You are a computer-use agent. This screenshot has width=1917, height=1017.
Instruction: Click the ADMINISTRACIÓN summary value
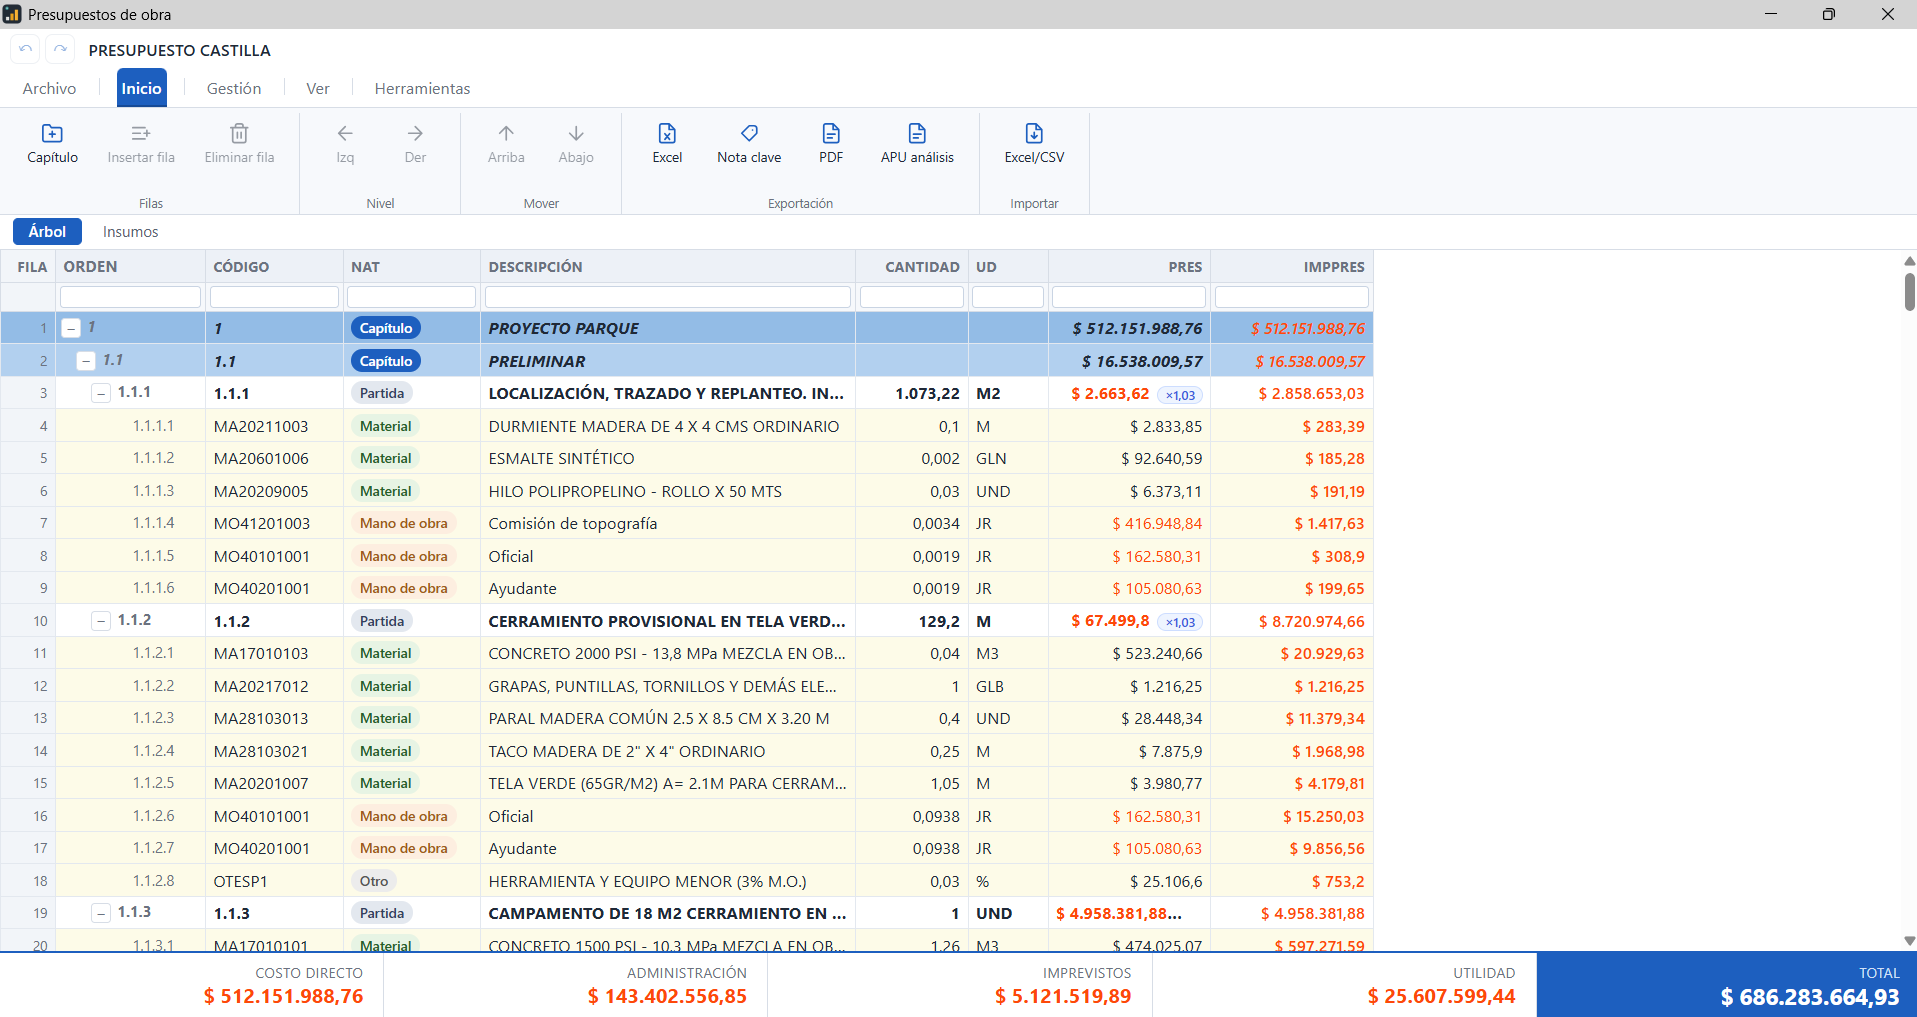(667, 996)
